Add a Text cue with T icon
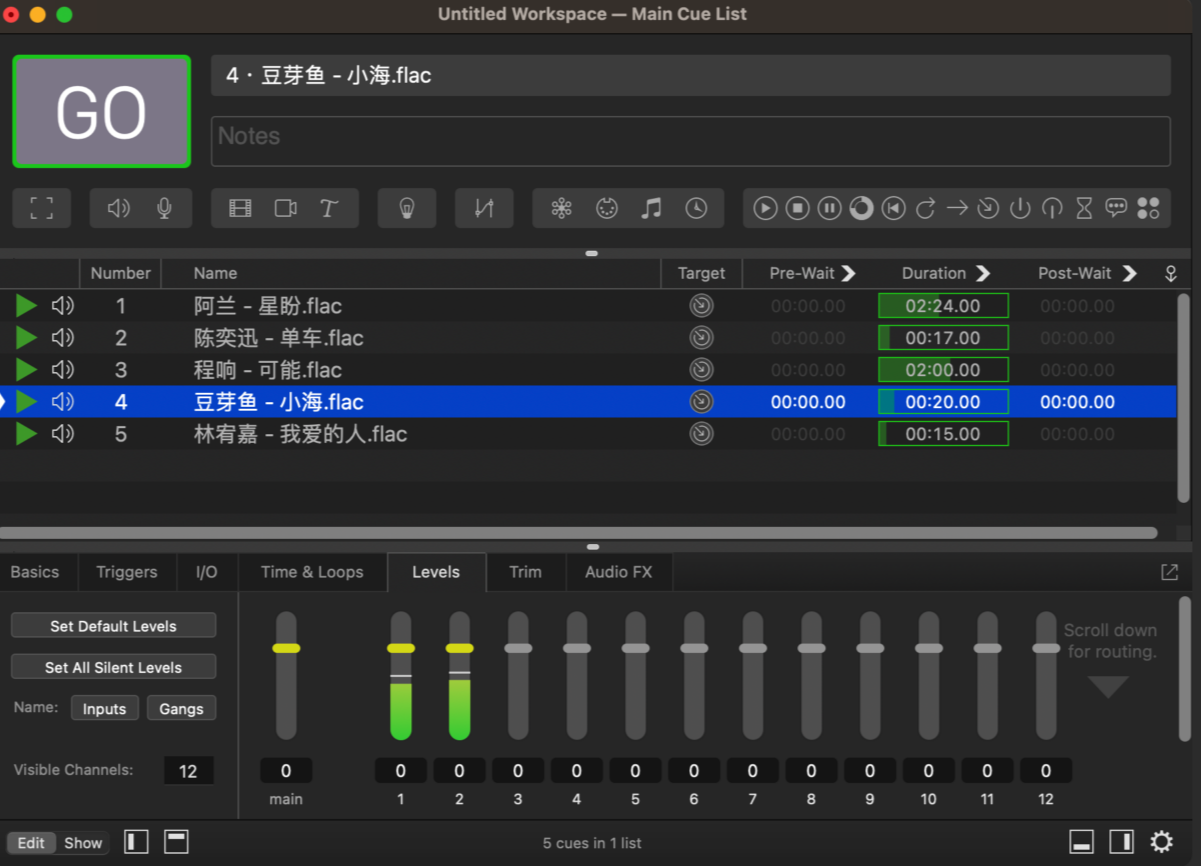The image size is (1201, 866). [x=329, y=208]
